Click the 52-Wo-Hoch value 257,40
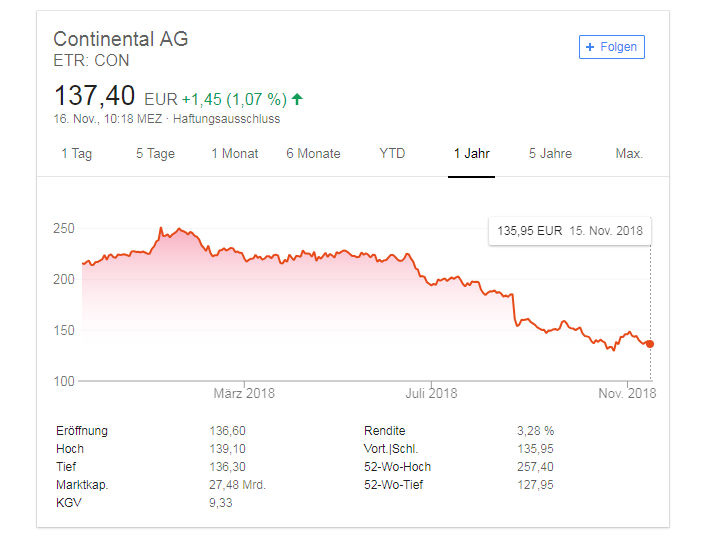The width and height of the screenshot is (717, 537). [x=535, y=467]
